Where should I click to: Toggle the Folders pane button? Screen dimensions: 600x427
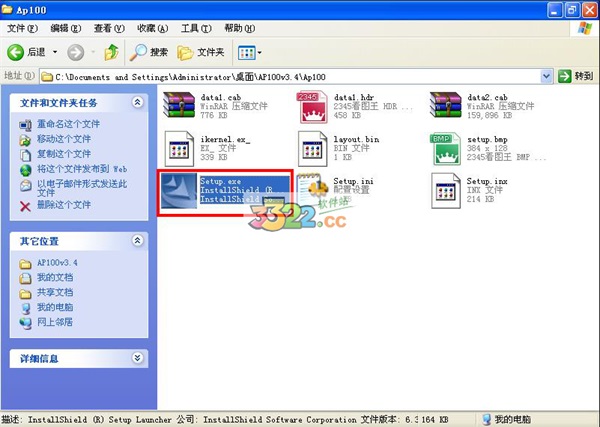pos(201,52)
